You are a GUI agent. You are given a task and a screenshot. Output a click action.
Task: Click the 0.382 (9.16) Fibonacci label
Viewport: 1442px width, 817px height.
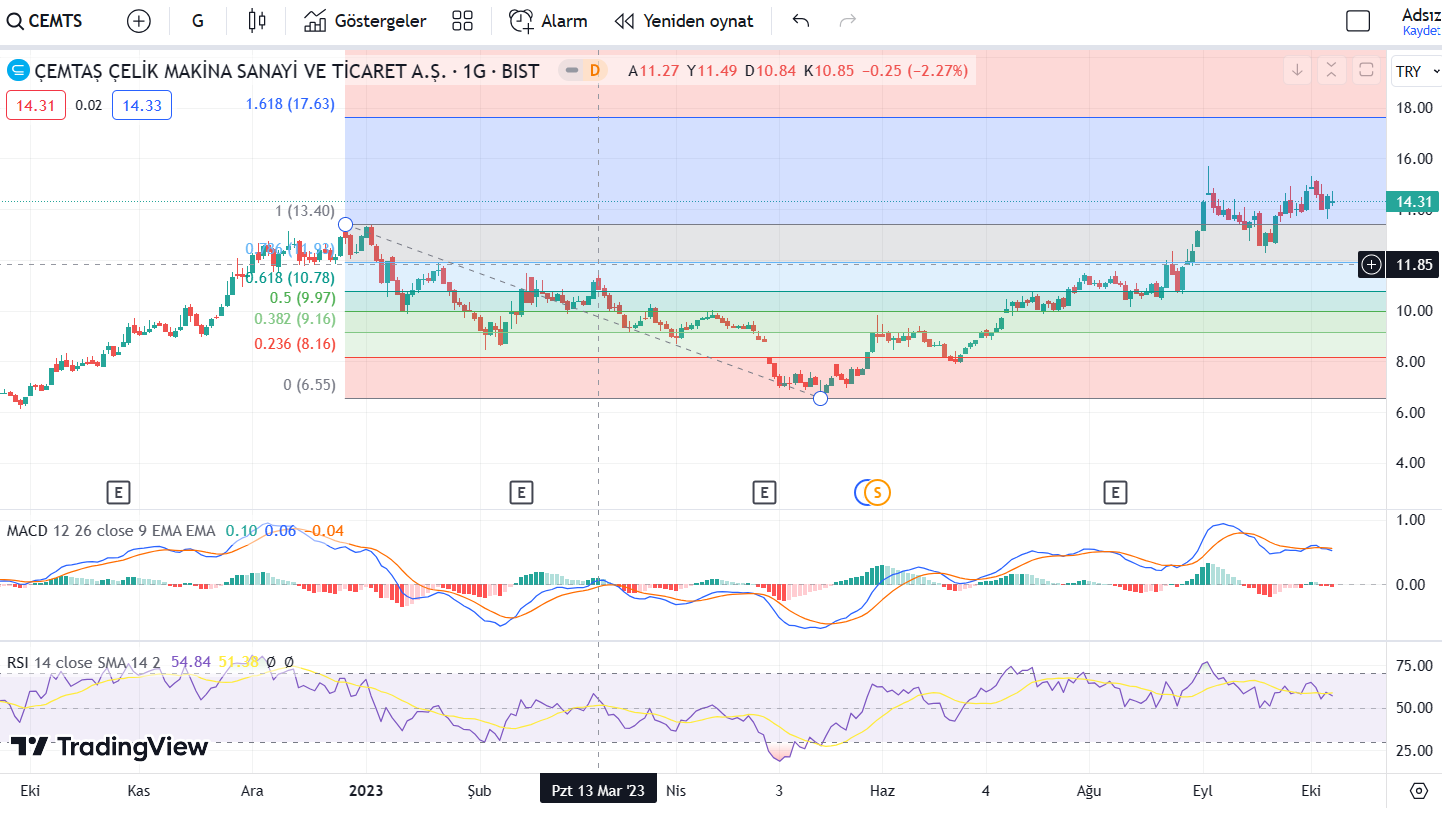[295, 319]
